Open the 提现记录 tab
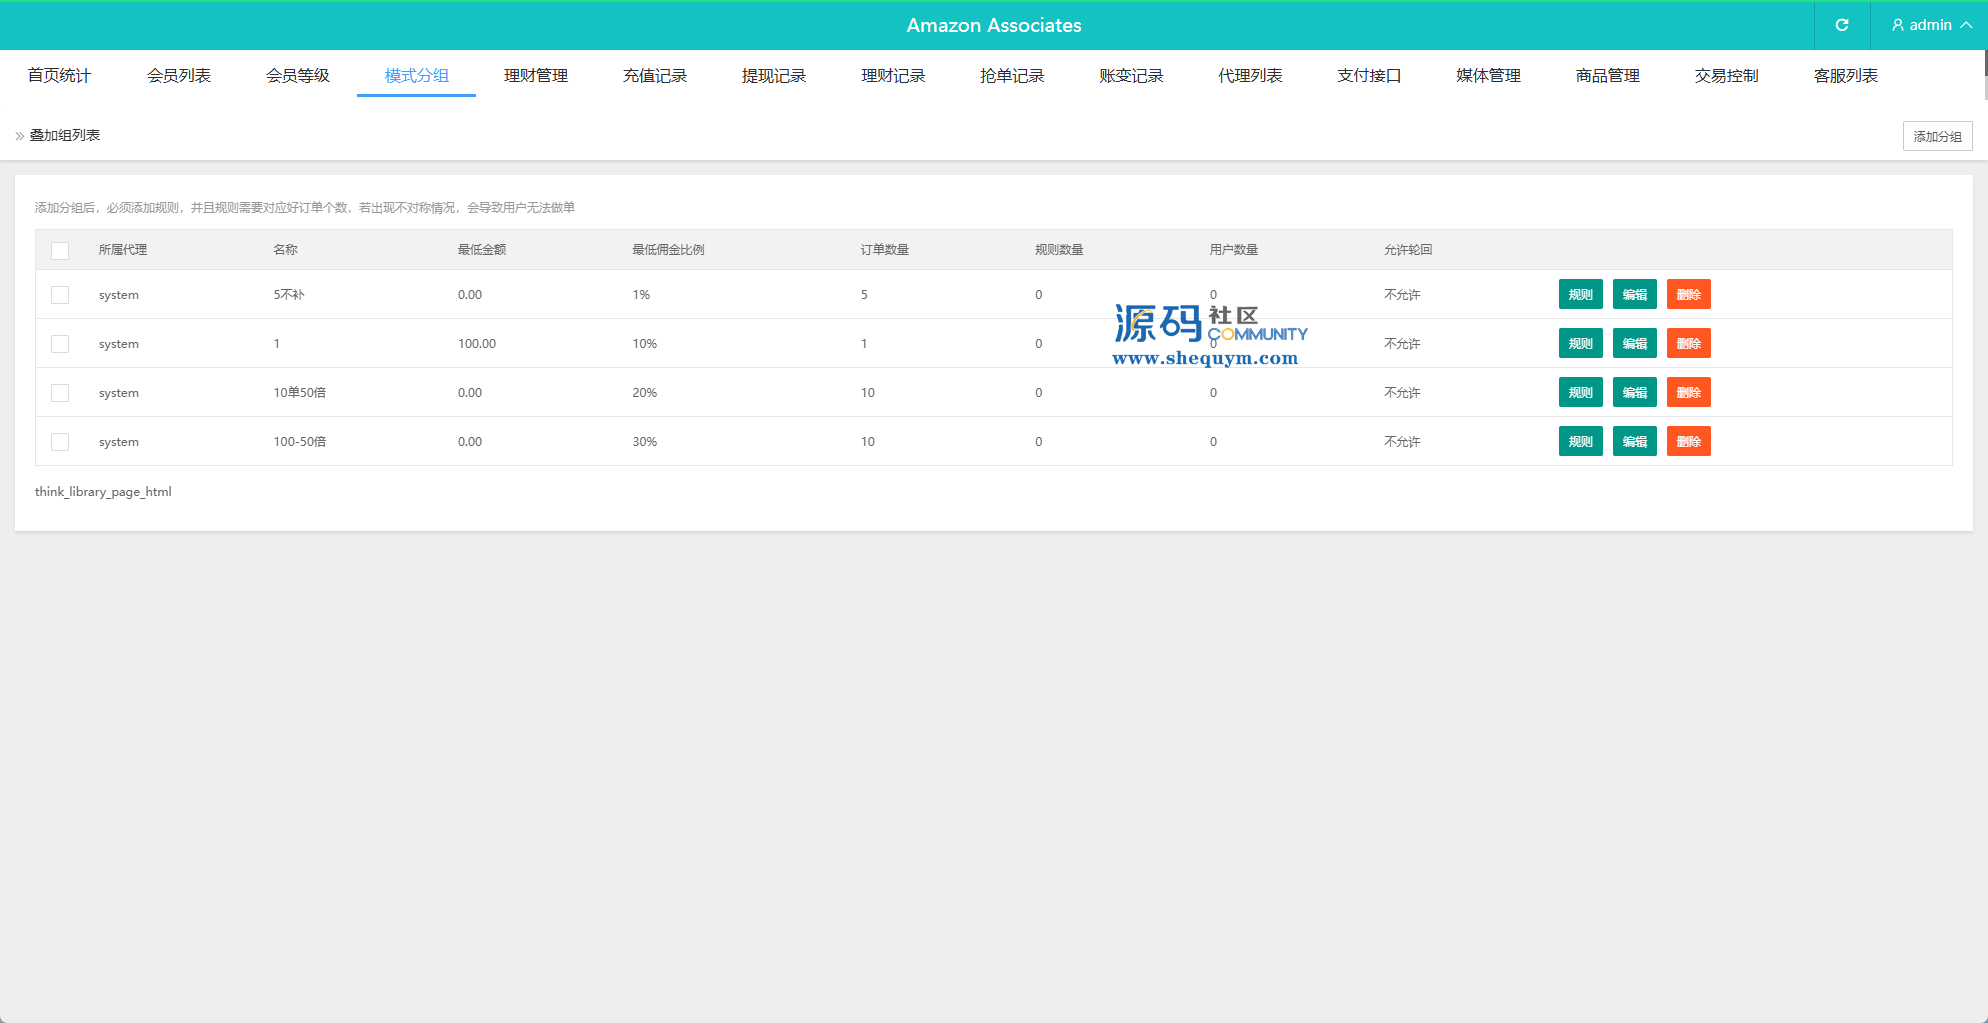Image resolution: width=1988 pixels, height=1023 pixels. pyautogui.click(x=773, y=76)
